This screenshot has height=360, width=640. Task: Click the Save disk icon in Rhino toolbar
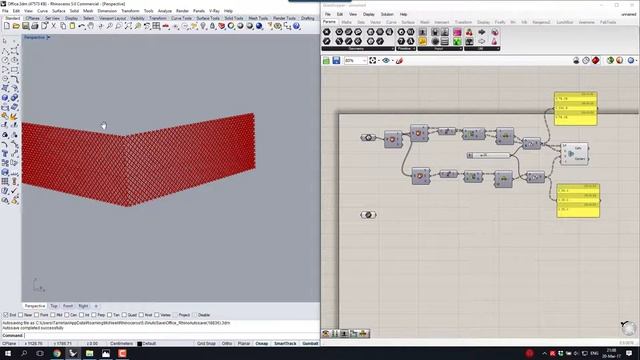click(x=25, y=26)
